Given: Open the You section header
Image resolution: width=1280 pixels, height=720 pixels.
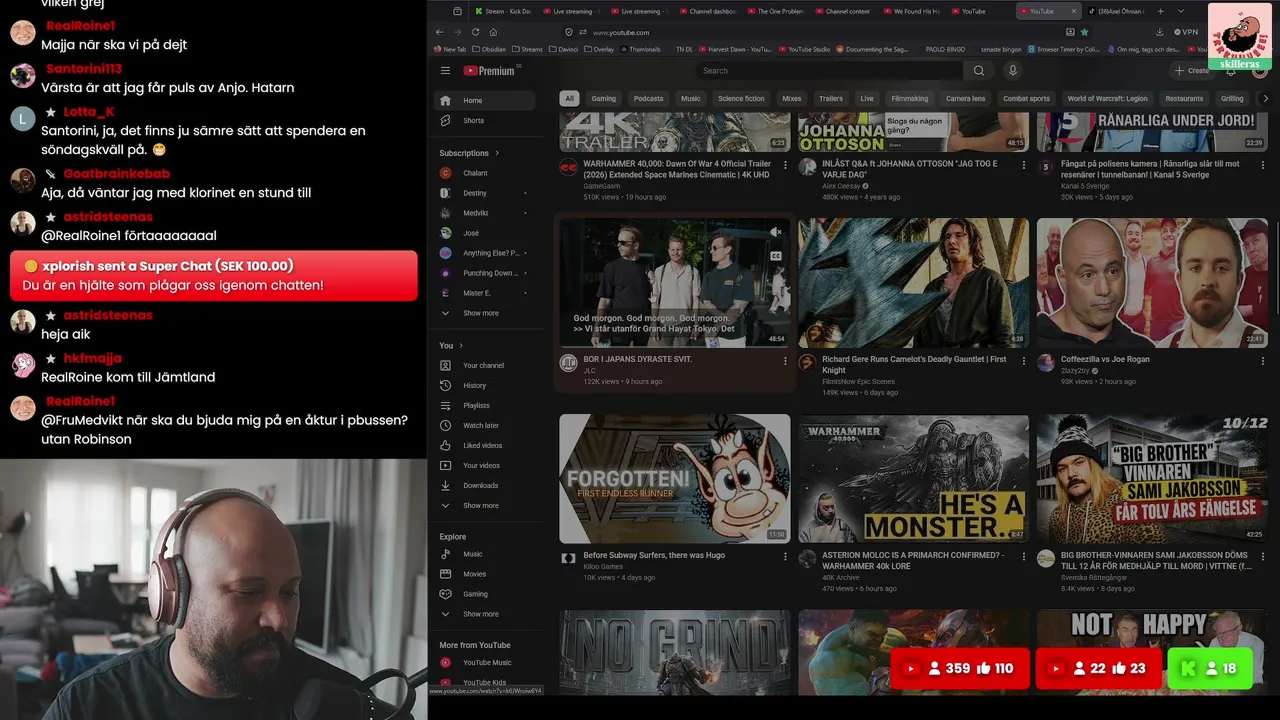Looking at the screenshot, I should (x=451, y=346).
